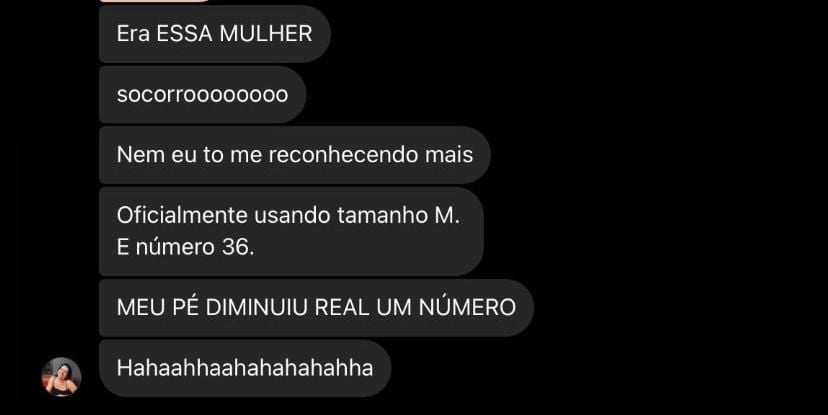Click the word 'Era' in the first bubble
The image size is (828, 415).
[x=133, y=34]
